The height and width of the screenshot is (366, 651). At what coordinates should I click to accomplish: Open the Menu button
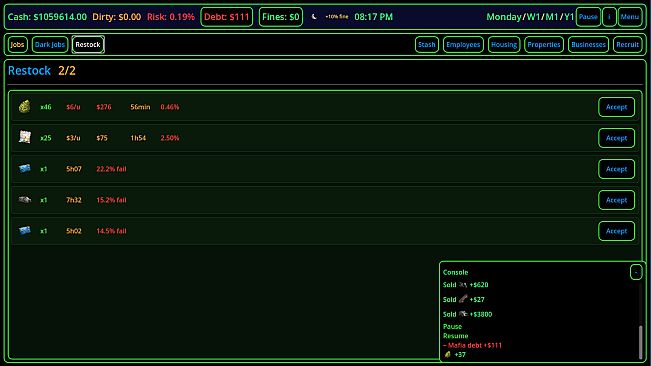pyautogui.click(x=630, y=17)
